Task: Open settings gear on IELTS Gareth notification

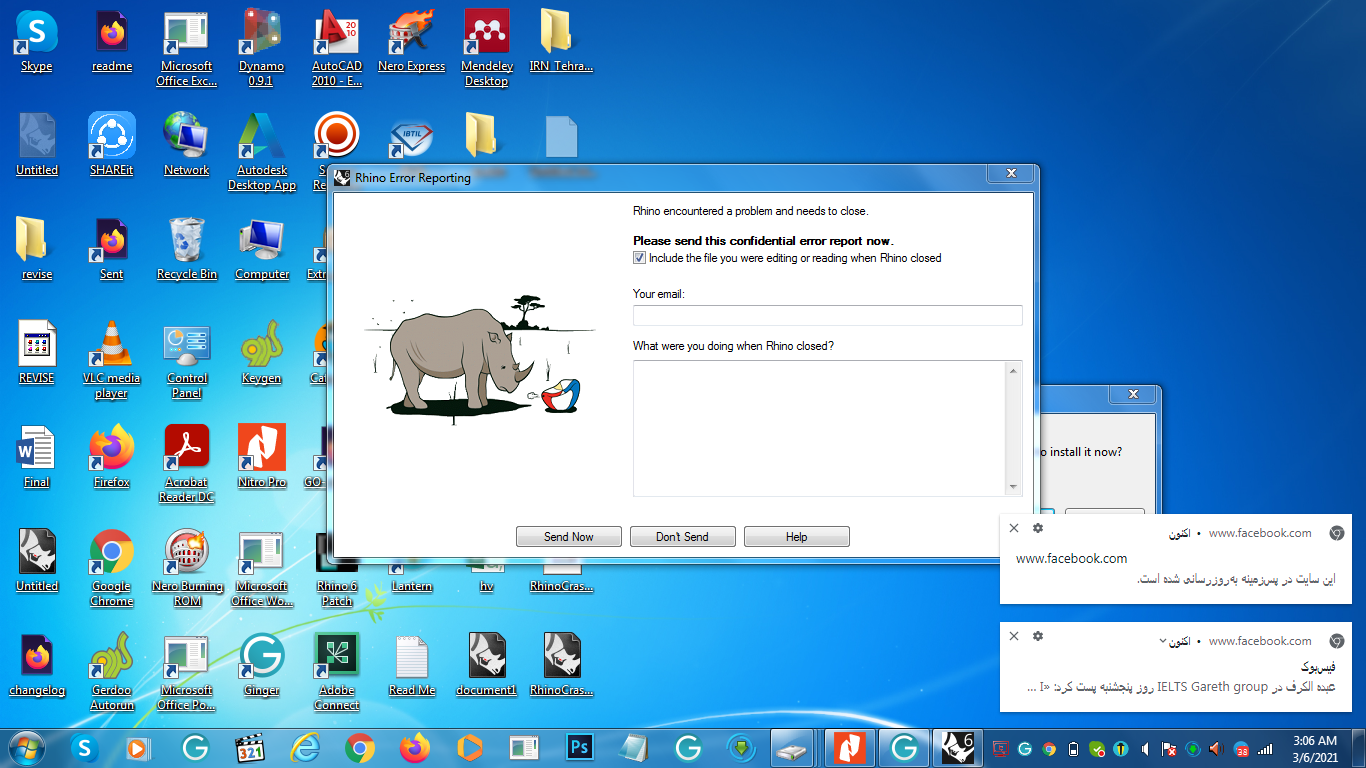Action: pyautogui.click(x=1038, y=636)
